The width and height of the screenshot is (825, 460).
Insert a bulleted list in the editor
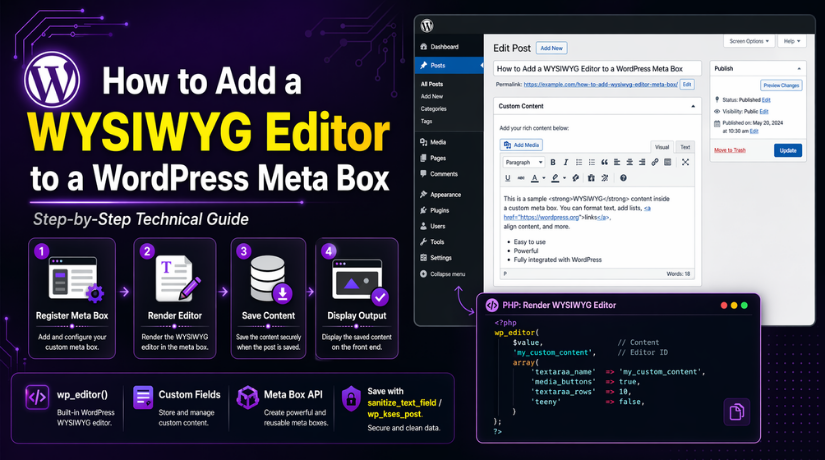tap(579, 162)
